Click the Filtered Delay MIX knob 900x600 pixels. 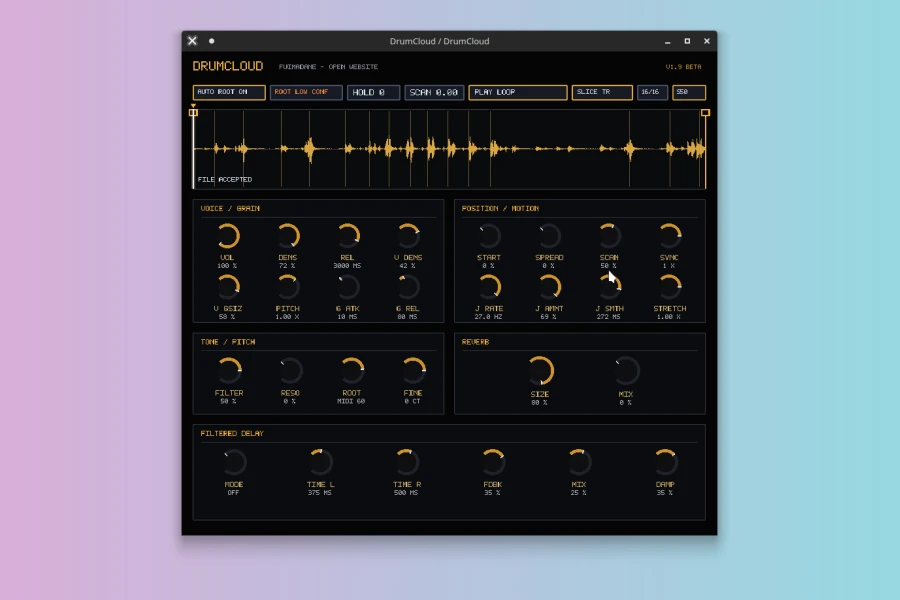[x=579, y=462]
